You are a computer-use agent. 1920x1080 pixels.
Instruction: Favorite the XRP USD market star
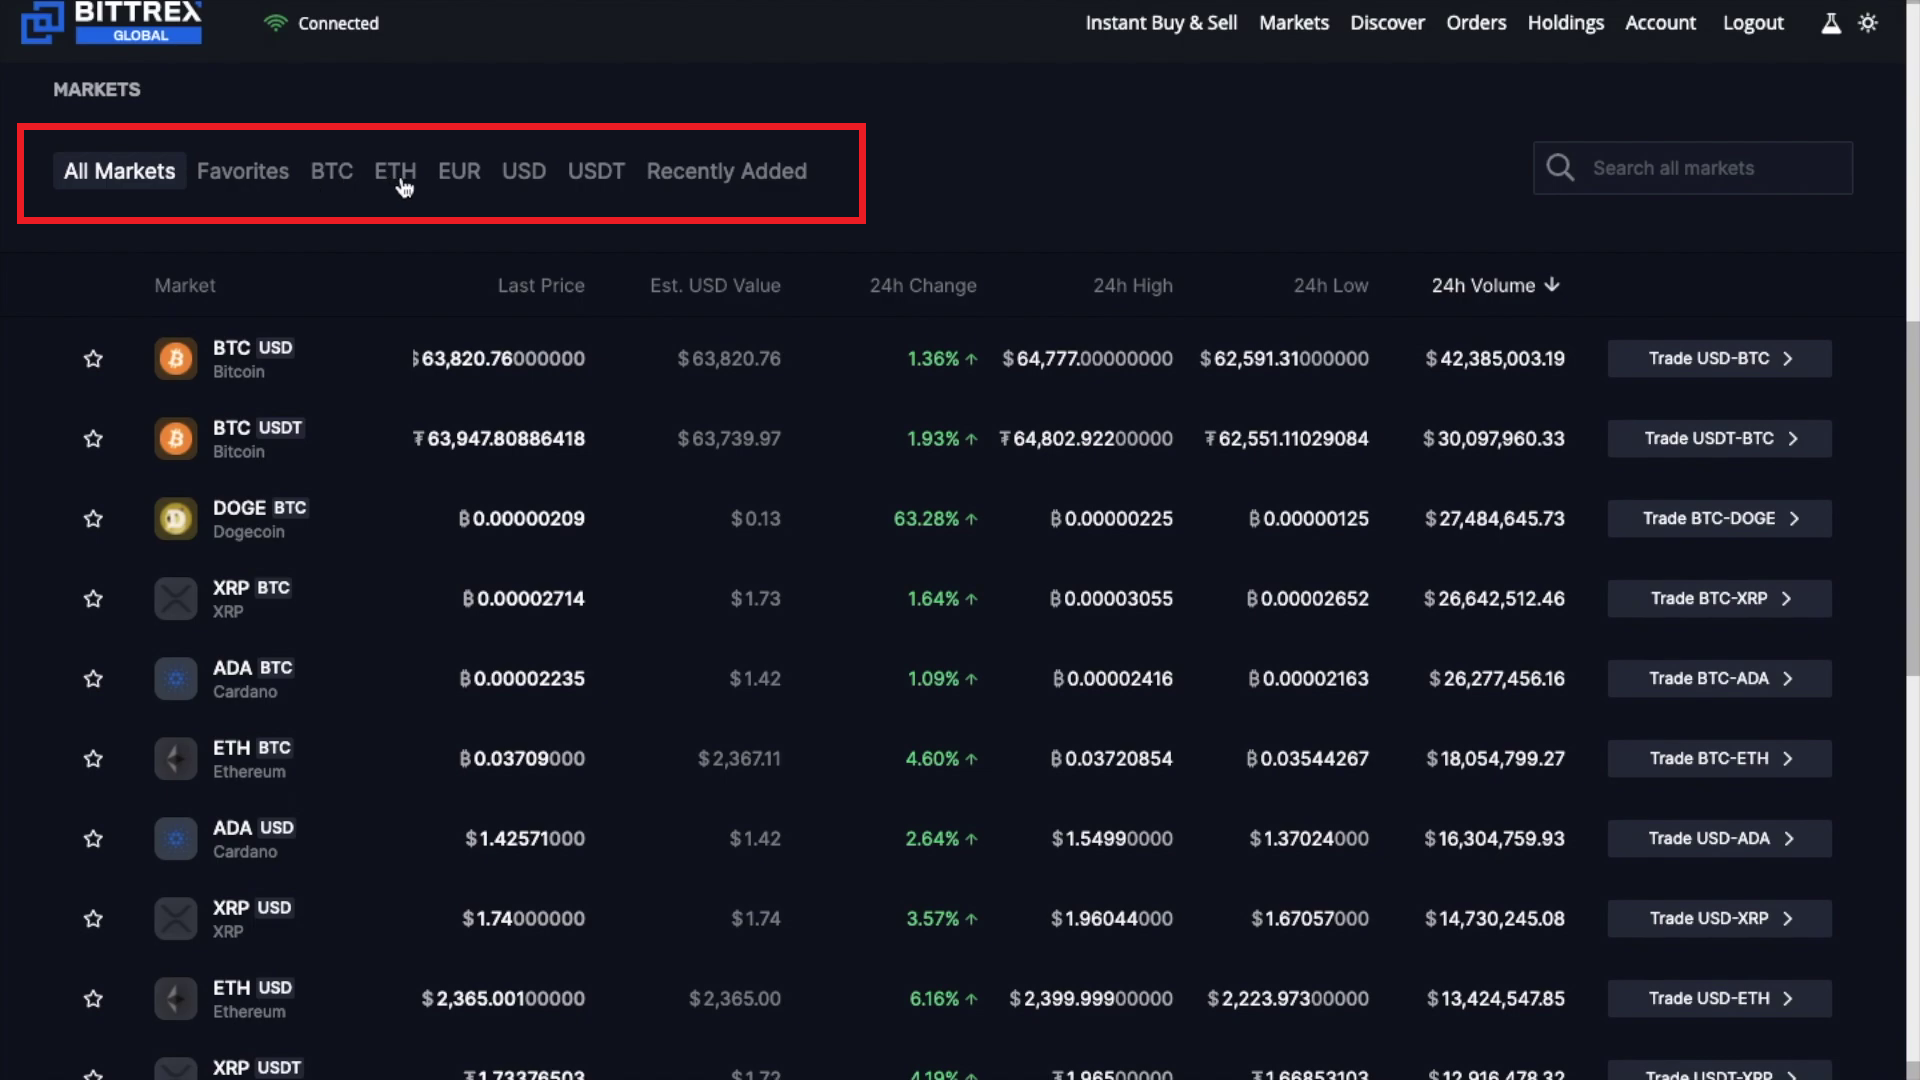(93, 918)
